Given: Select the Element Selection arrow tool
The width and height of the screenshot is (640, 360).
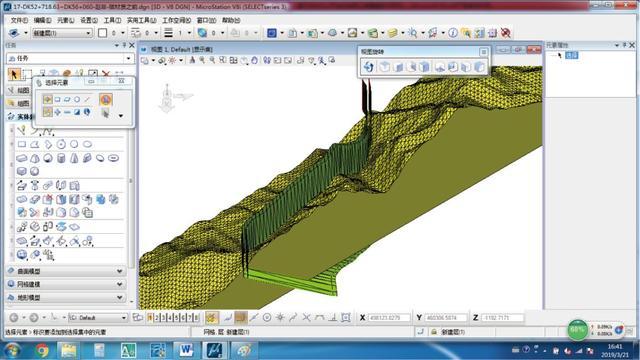Looking at the screenshot, I should [x=14, y=74].
